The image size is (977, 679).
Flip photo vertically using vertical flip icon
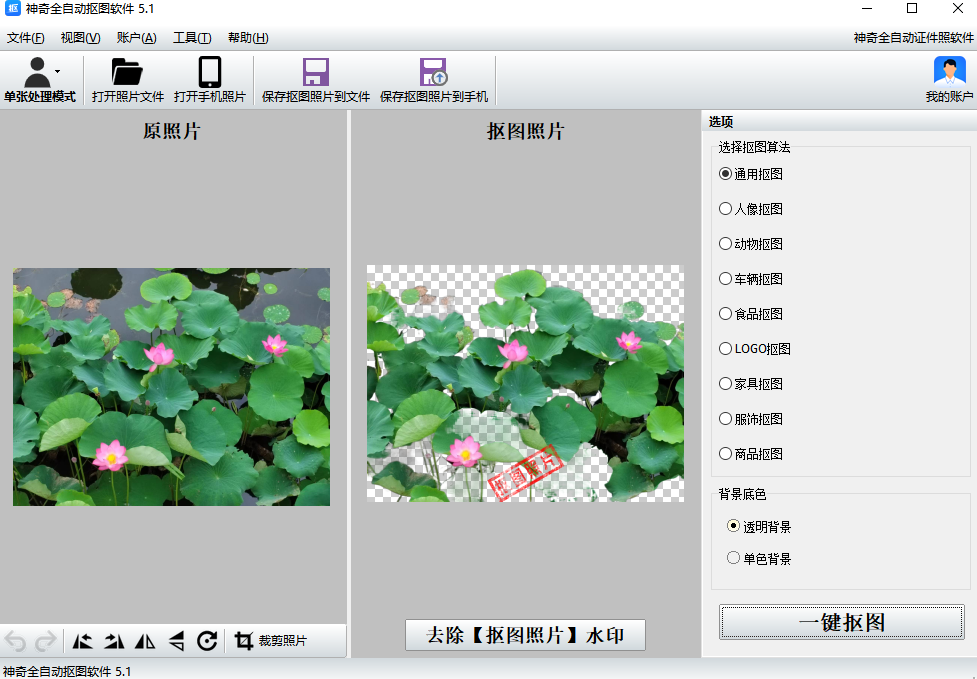coord(176,641)
